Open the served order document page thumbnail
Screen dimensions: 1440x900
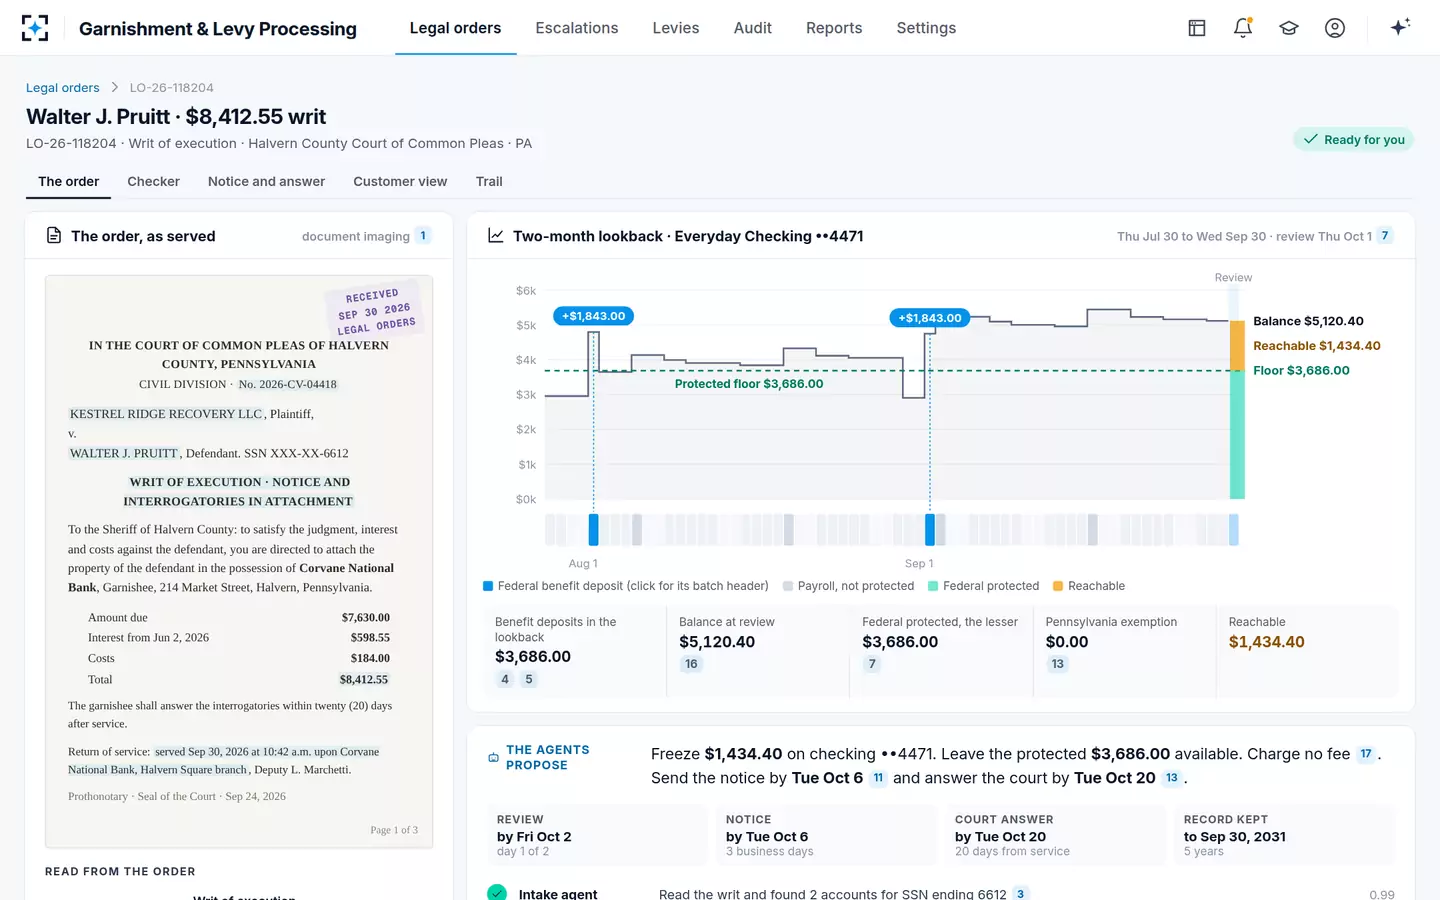239,562
